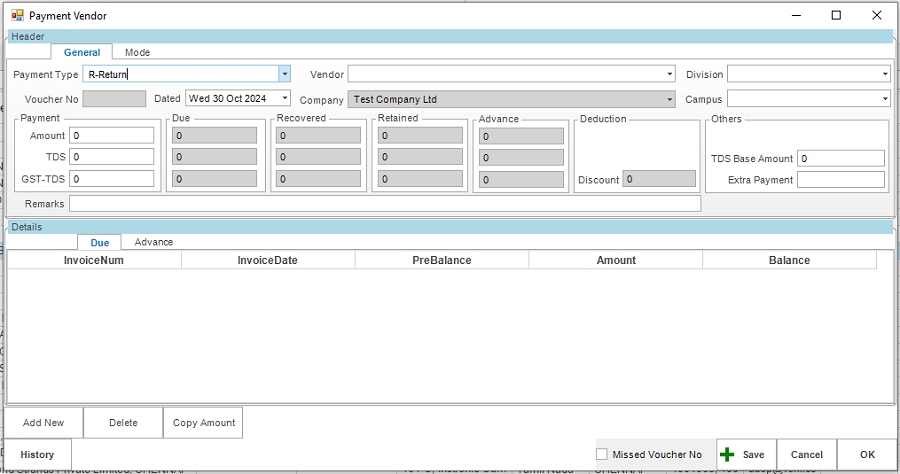The image size is (900, 474).
Task: Click the green plus Save icon
Action: click(727, 454)
